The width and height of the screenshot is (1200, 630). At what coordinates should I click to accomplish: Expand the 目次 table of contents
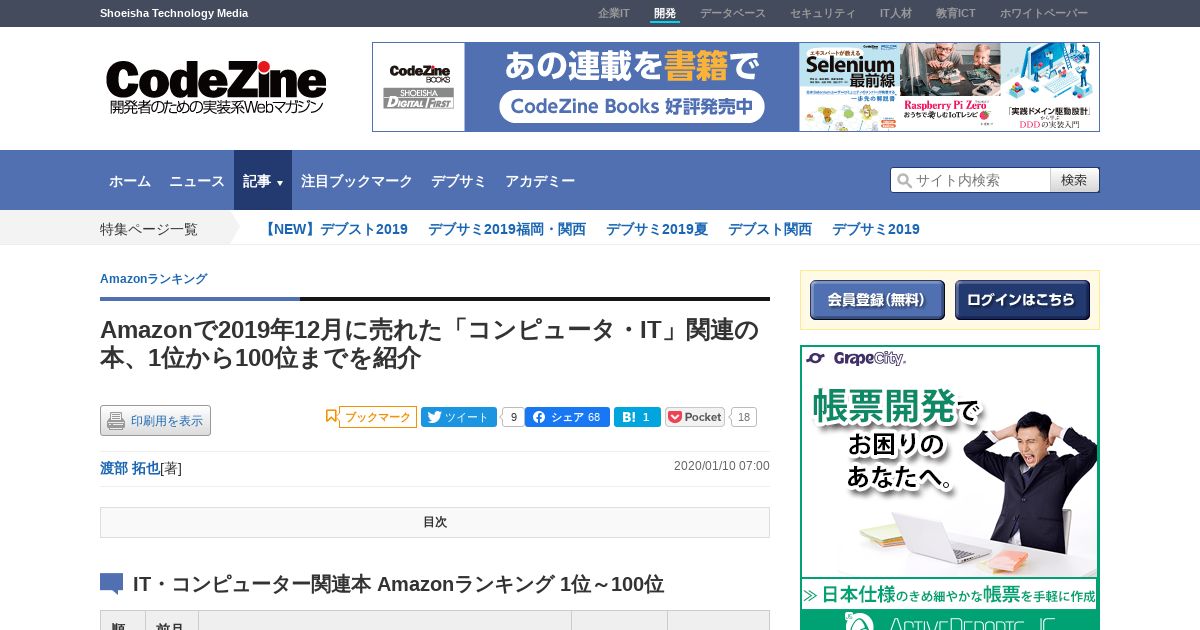click(x=435, y=522)
